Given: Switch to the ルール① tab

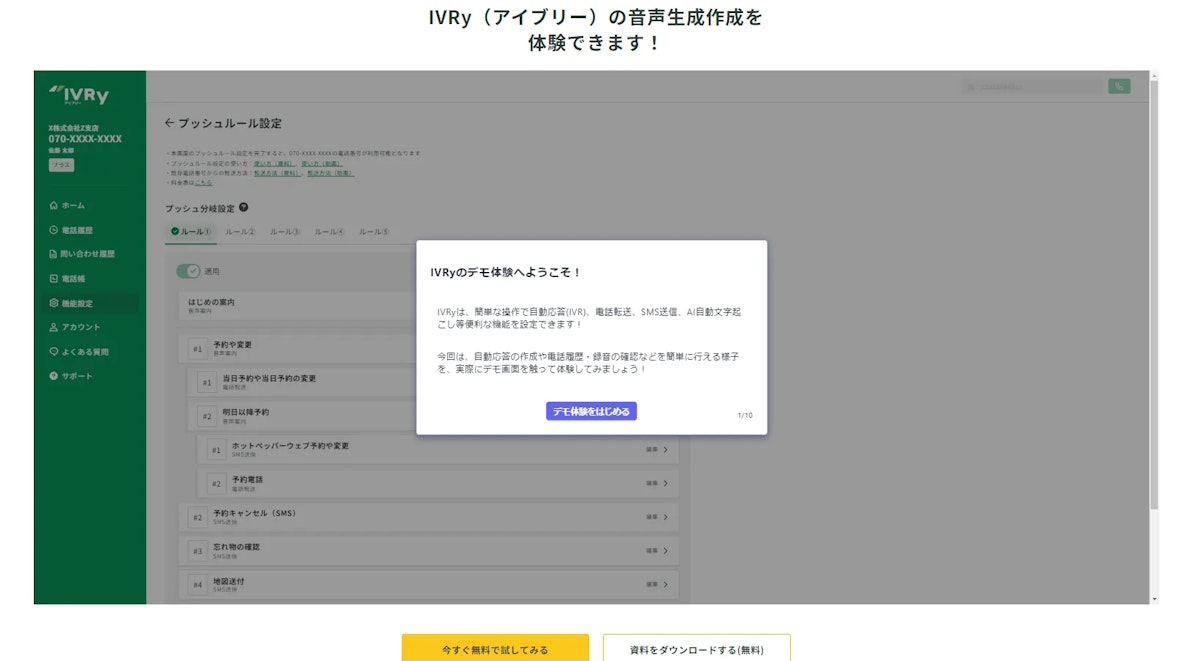Looking at the screenshot, I should [x=191, y=232].
